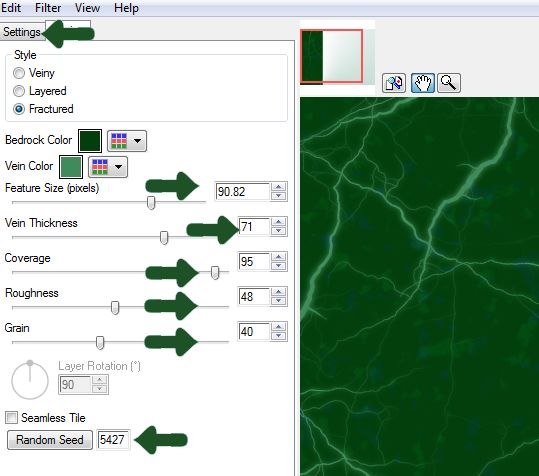Viewport: 539px width, 476px height.
Task: Enable the Seamless Tile checkbox
Action: click(11, 418)
